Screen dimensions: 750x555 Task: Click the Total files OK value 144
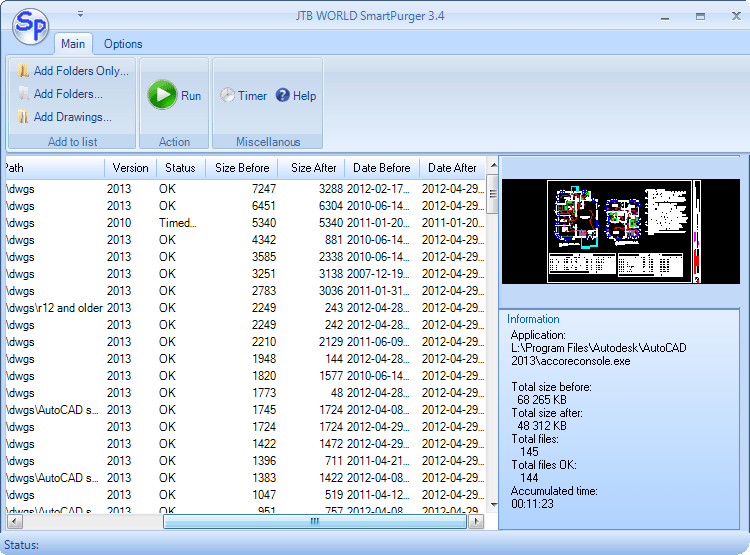point(529,478)
